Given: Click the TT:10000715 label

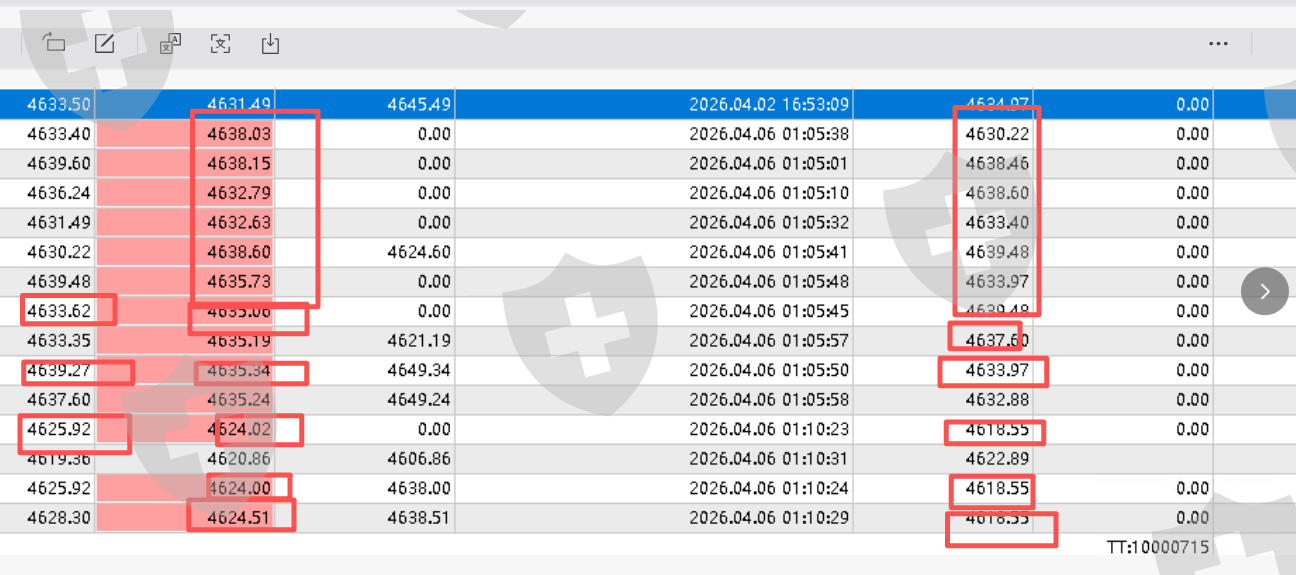Looking at the screenshot, I should click(x=1157, y=547).
